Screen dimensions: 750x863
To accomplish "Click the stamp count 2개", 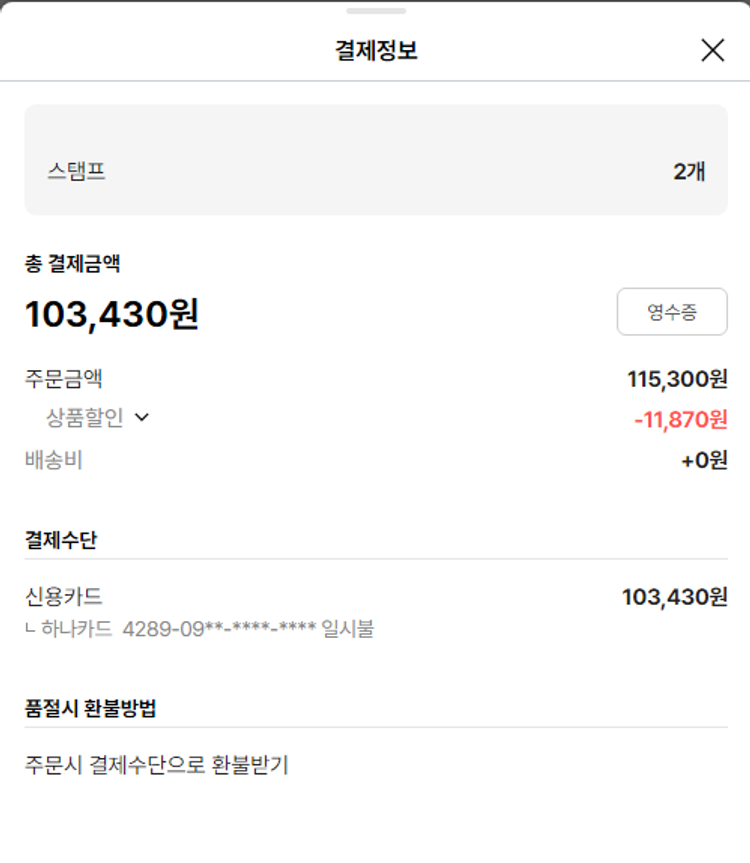I will 689,171.
